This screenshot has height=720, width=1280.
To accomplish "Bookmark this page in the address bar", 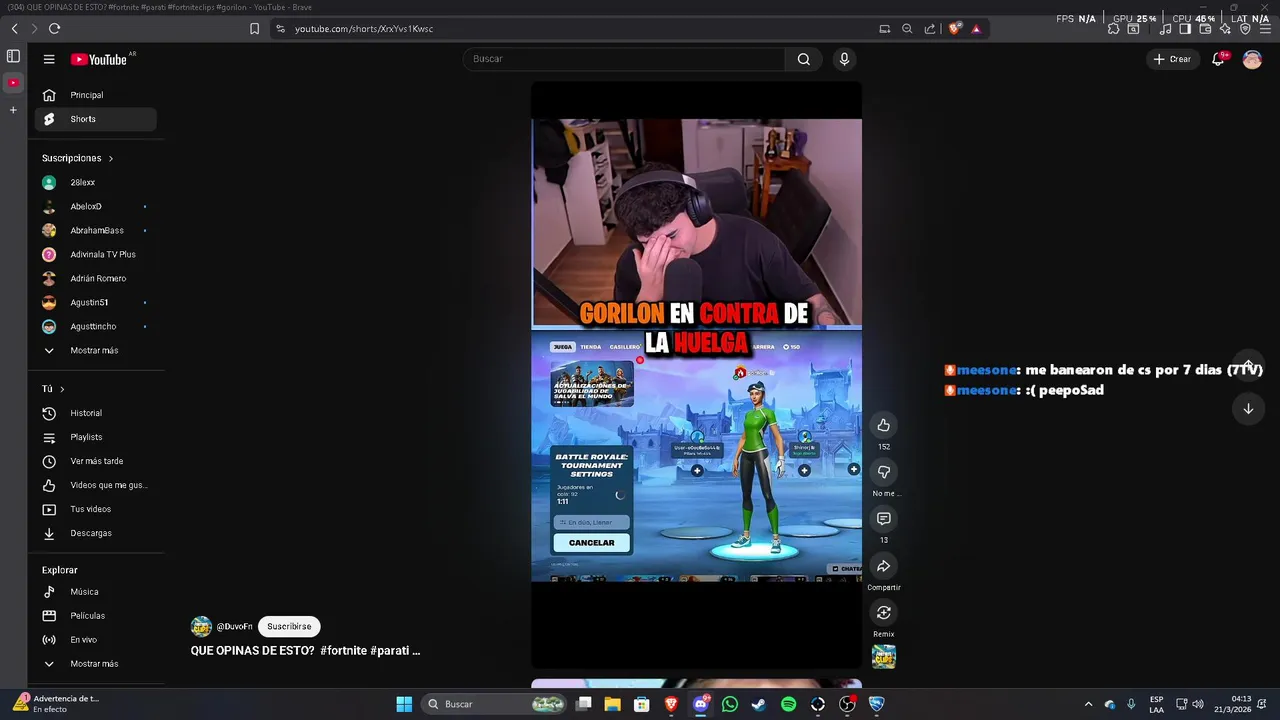I will pyautogui.click(x=254, y=29).
